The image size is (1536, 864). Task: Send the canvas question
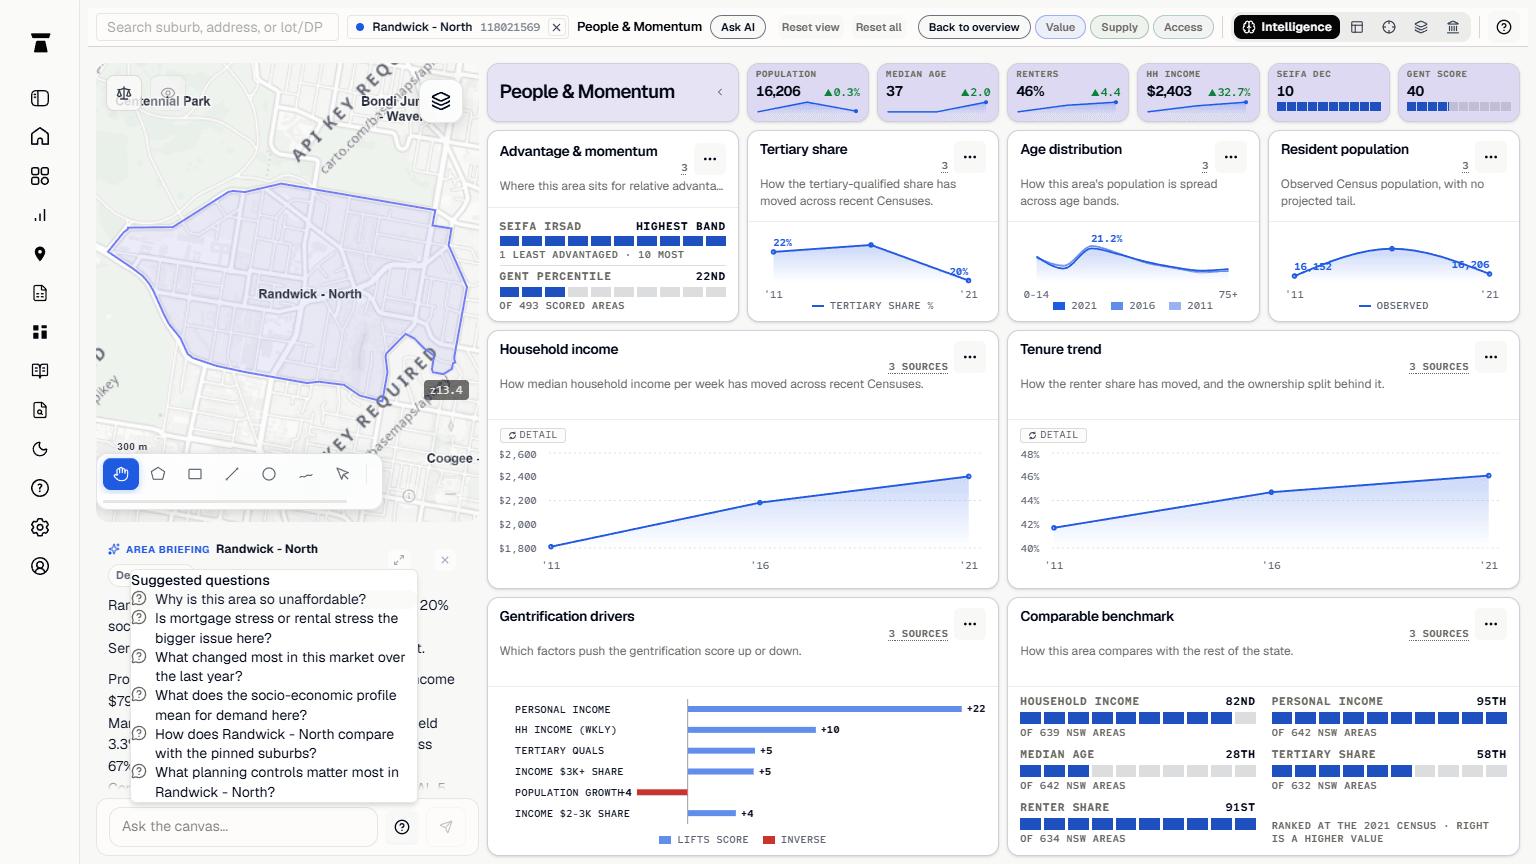tap(446, 827)
